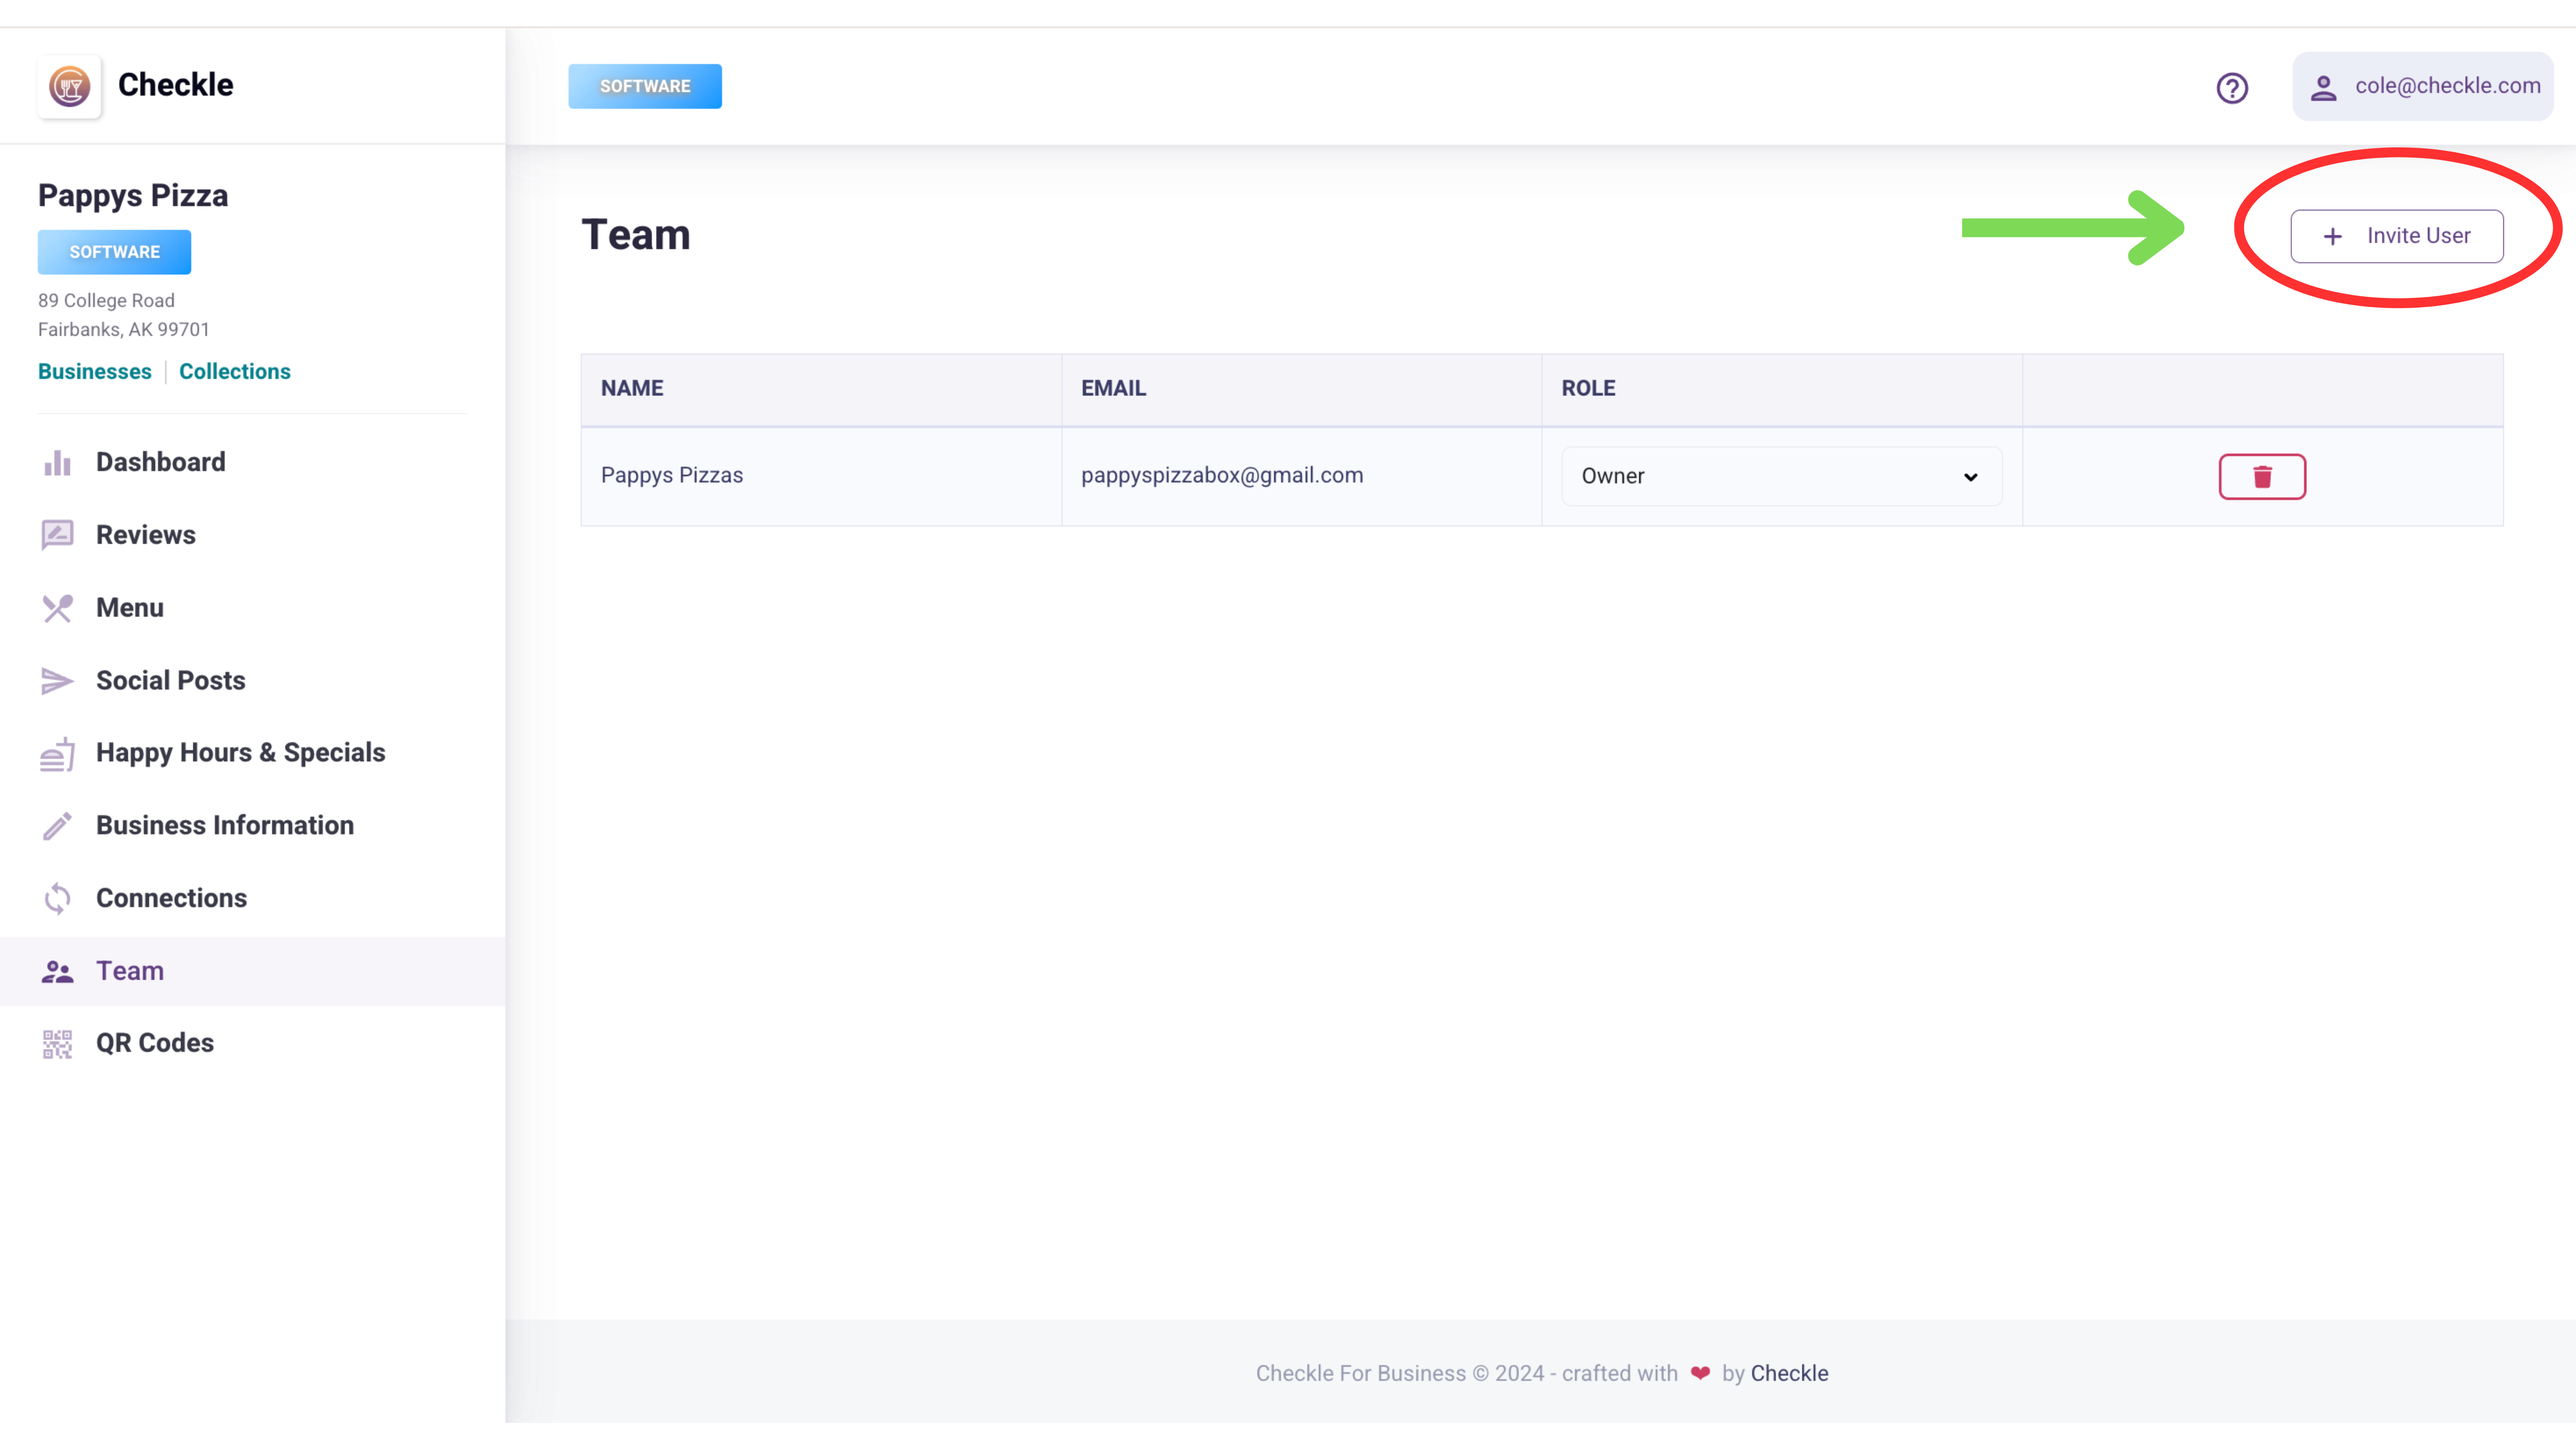
Task: Select the Team sidebar item
Action: [252, 971]
